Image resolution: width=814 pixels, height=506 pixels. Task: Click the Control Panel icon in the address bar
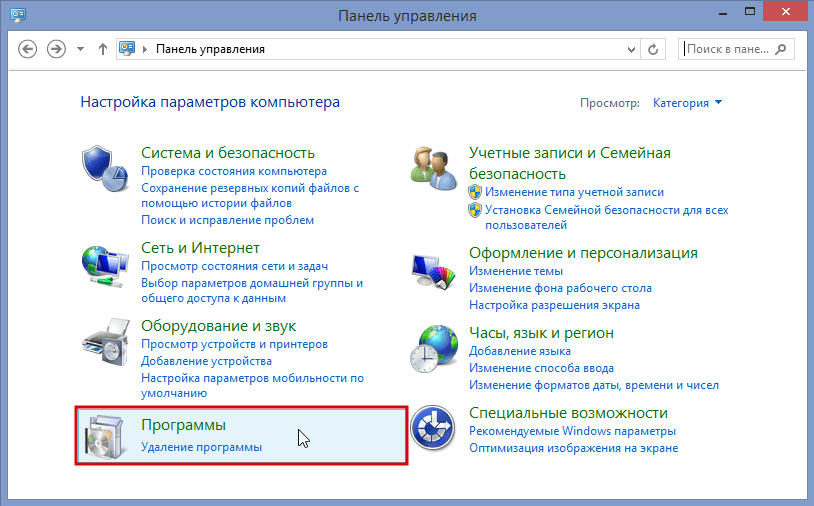click(127, 49)
